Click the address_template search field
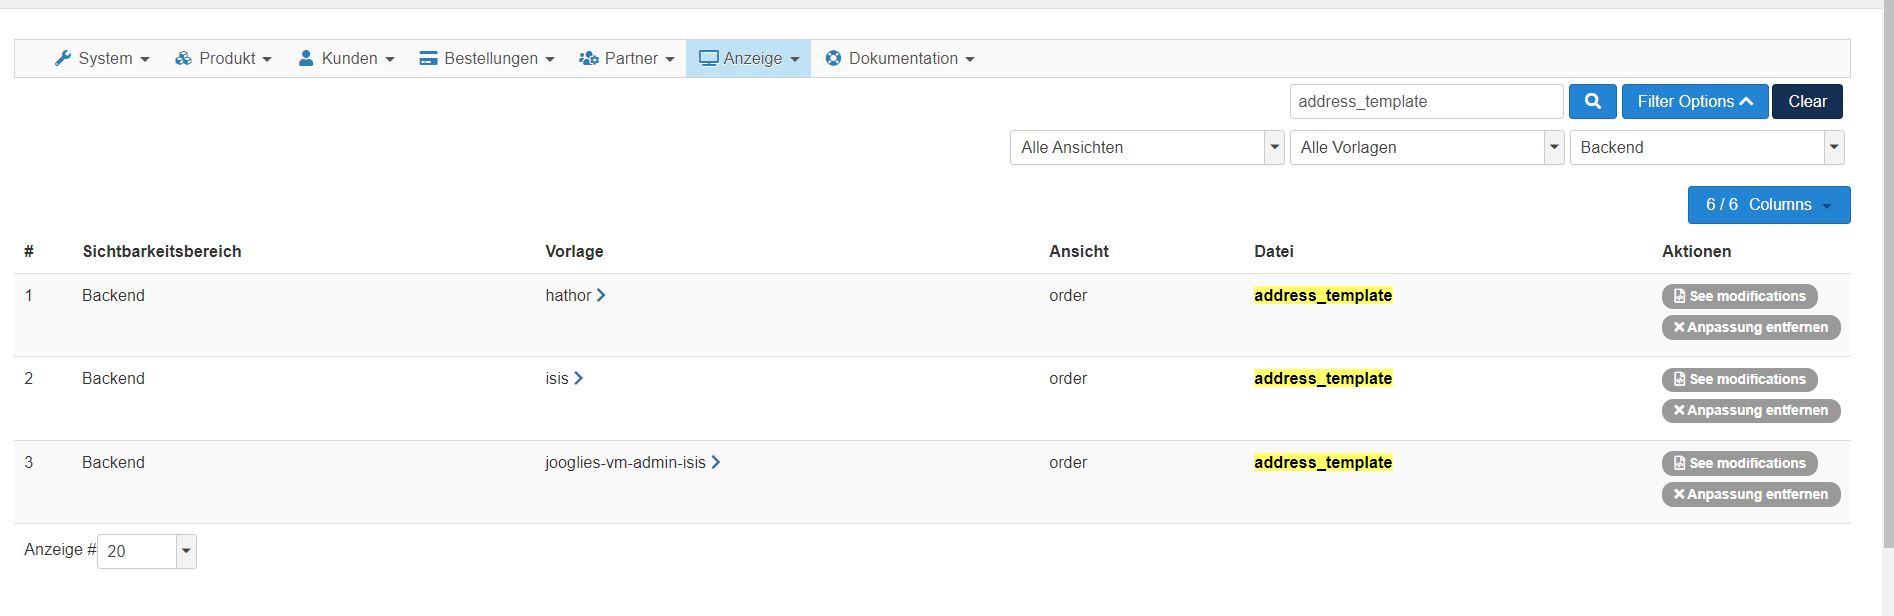The width and height of the screenshot is (1894, 616). point(1425,102)
